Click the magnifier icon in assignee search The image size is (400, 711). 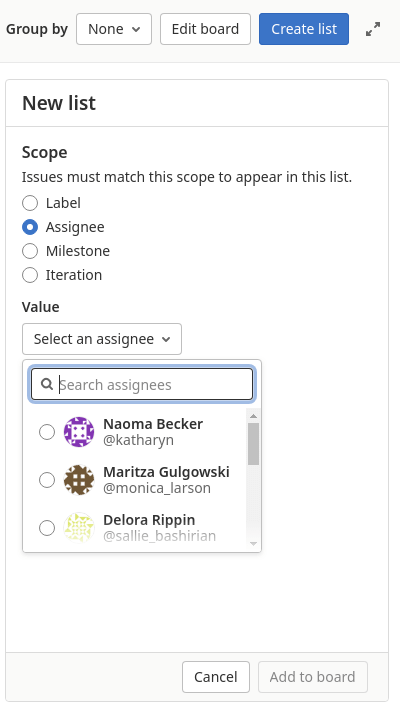tap(47, 385)
